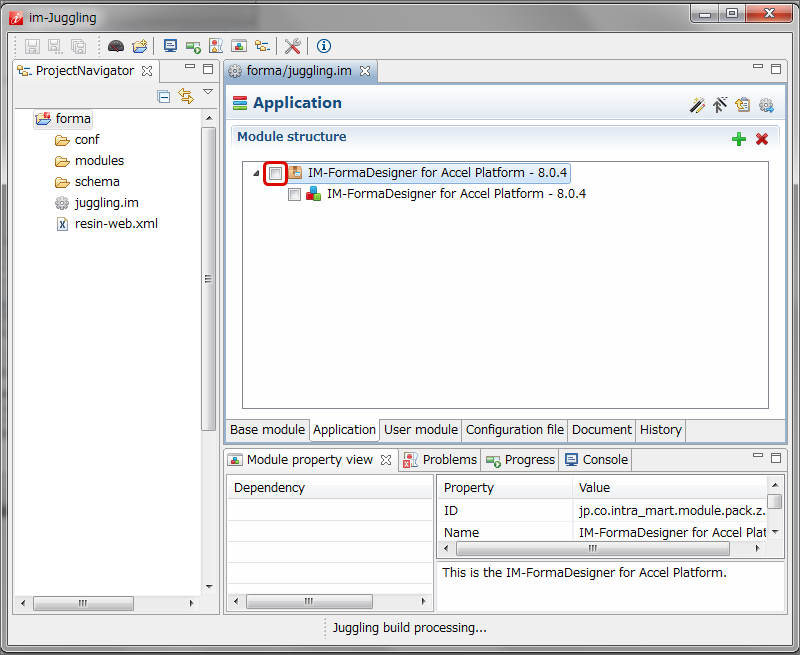Select parent IM-FormaDesigner for Accel Platform row

437,173
